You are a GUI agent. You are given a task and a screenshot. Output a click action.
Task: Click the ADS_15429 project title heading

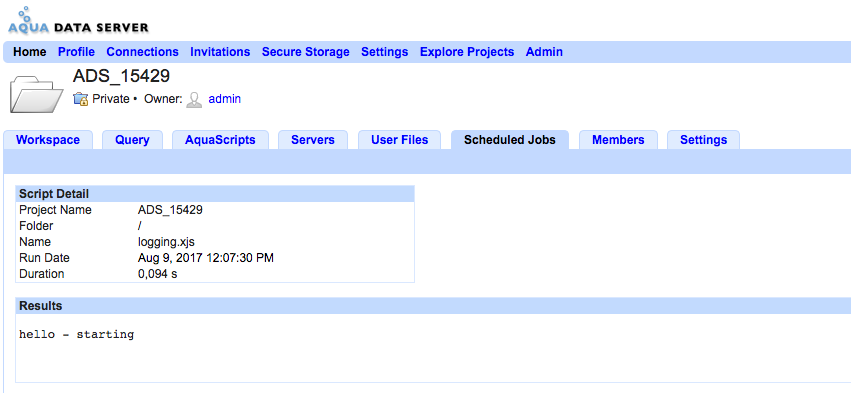coord(121,76)
